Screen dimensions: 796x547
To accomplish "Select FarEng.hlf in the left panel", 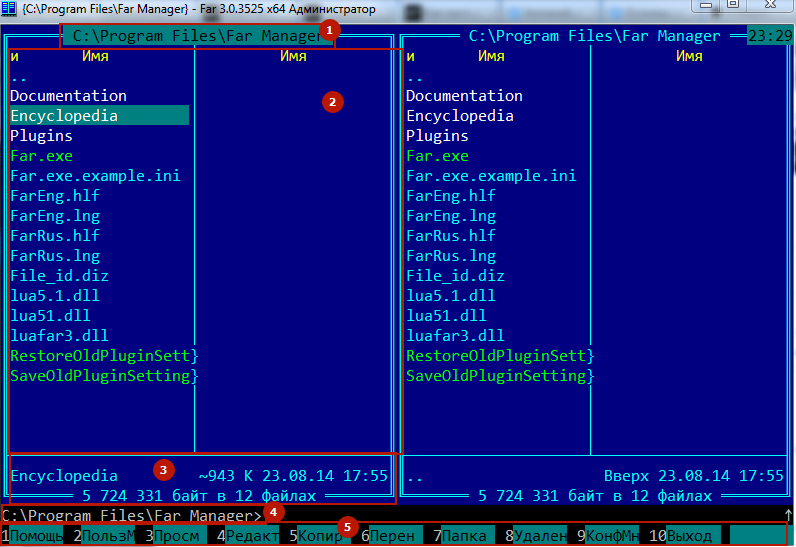I will pos(55,196).
